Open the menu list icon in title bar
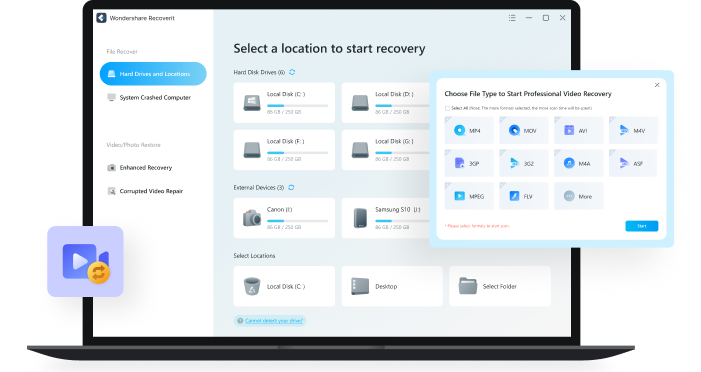 pos(512,18)
